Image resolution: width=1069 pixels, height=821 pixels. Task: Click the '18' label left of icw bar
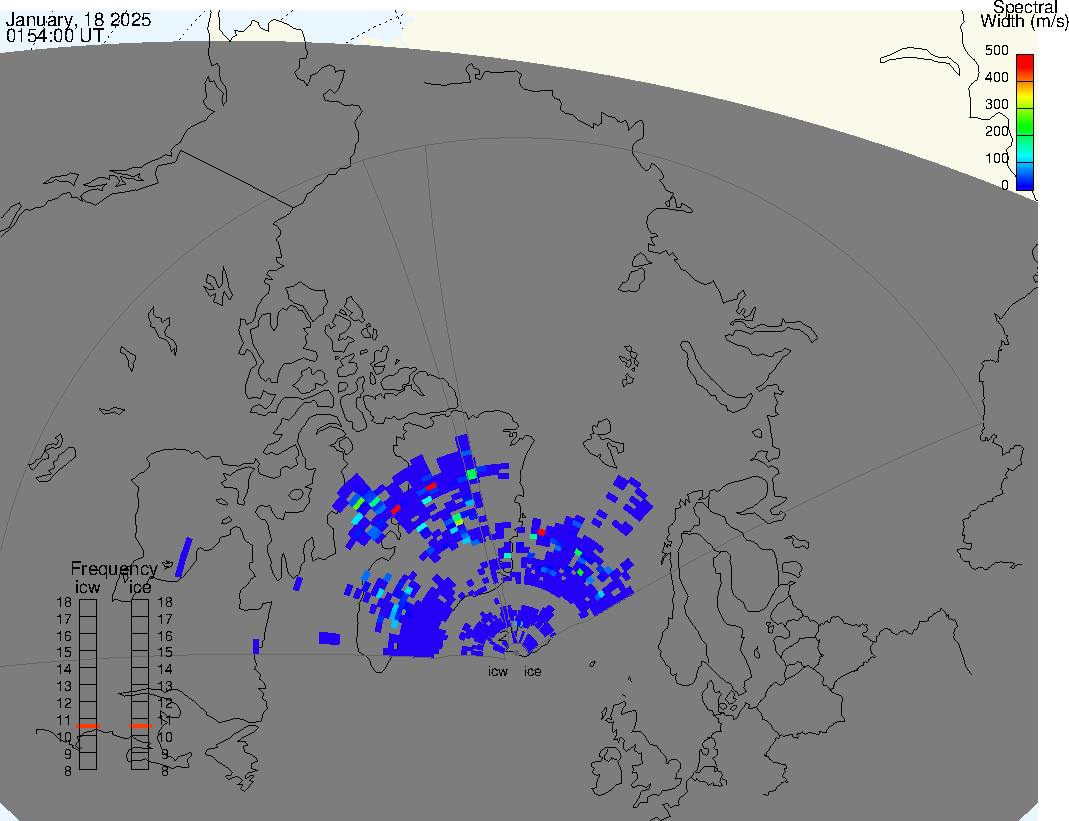coord(64,602)
